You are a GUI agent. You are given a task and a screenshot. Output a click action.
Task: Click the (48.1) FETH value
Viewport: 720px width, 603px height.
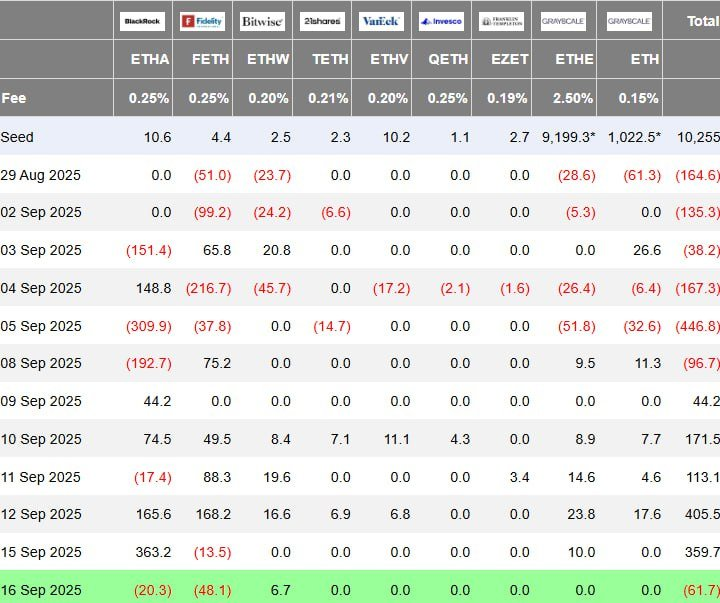coord(213,590)
